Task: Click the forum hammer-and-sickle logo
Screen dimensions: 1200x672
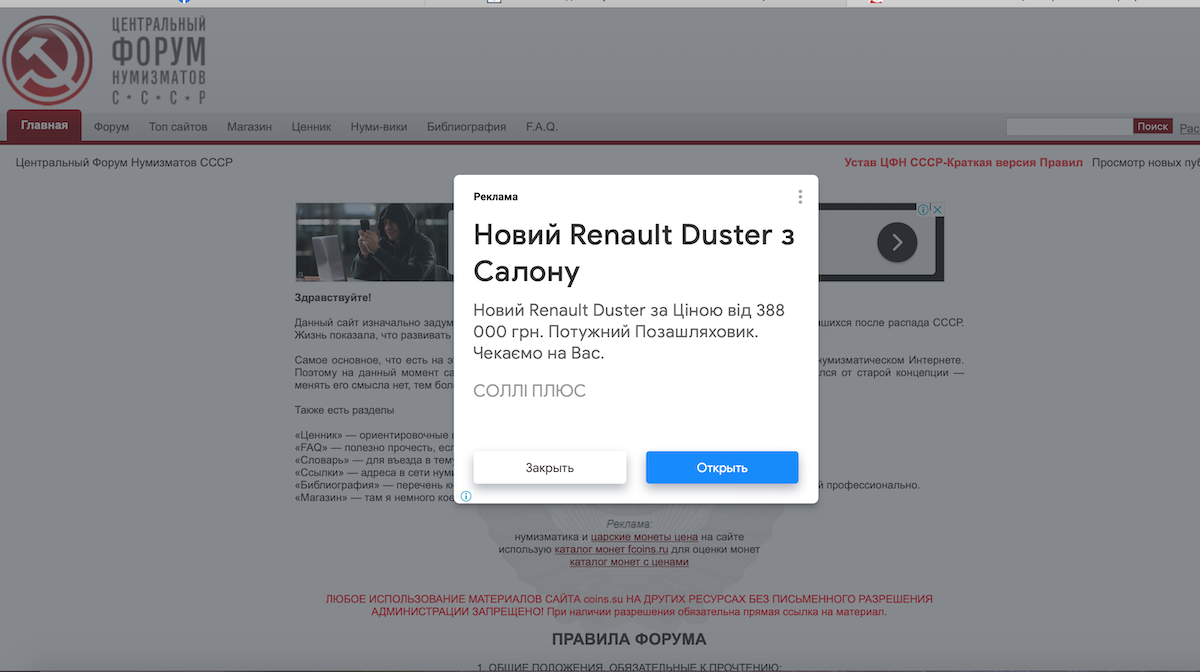Action: click(x=47, y=60)
